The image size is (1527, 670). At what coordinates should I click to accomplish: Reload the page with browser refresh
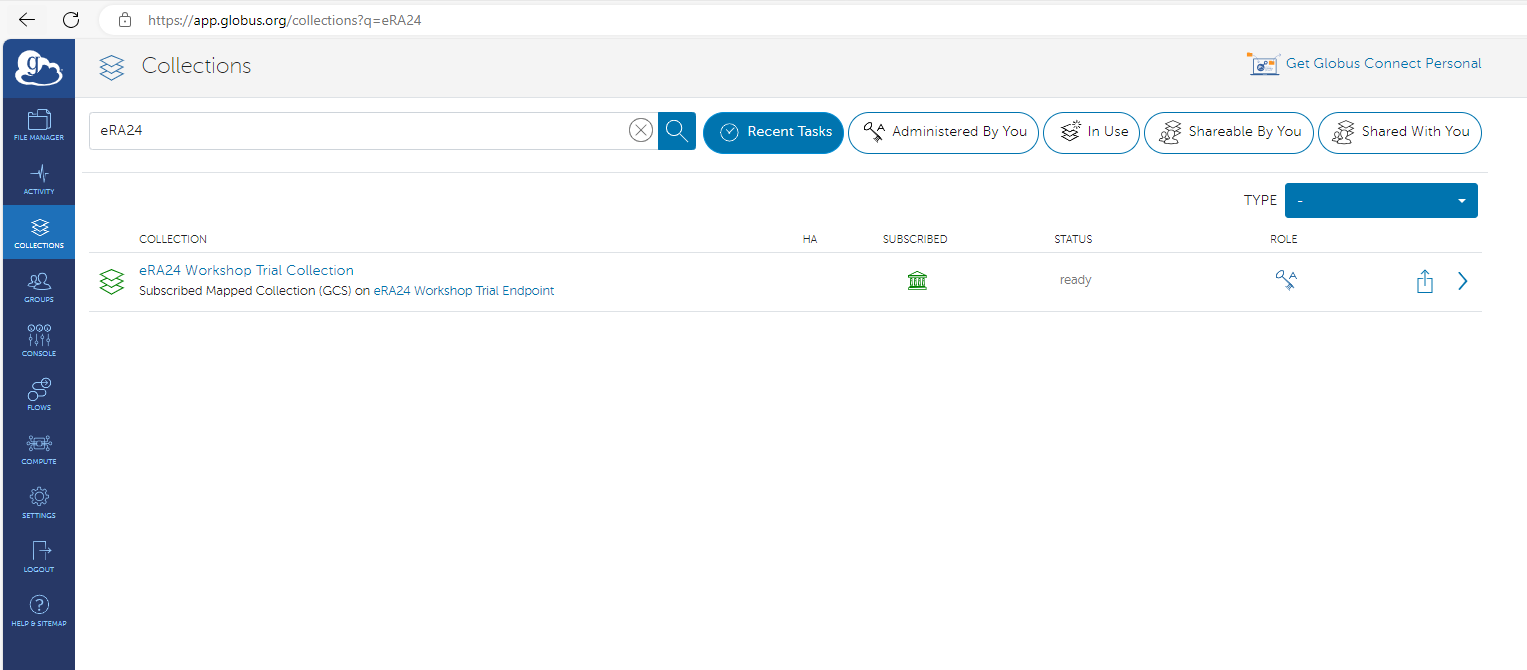[71, 19]
